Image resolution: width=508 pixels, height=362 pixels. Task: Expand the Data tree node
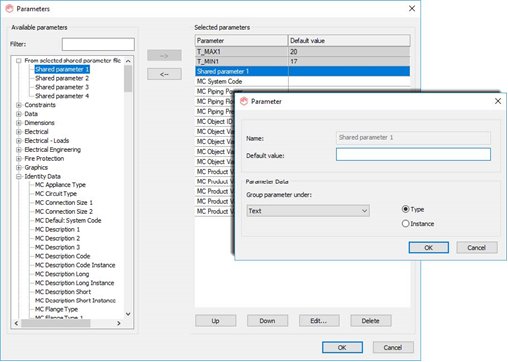[x=19, y=114]
